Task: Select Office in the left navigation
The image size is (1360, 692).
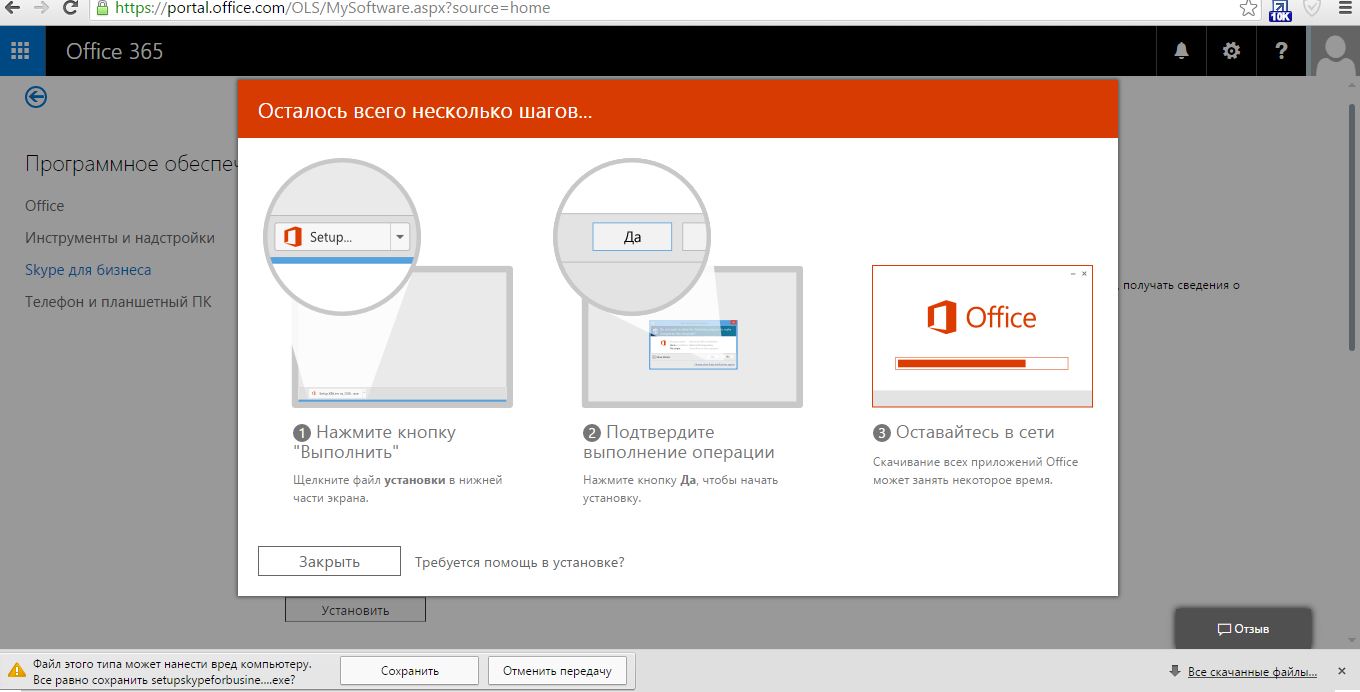Action: [45, 206]
